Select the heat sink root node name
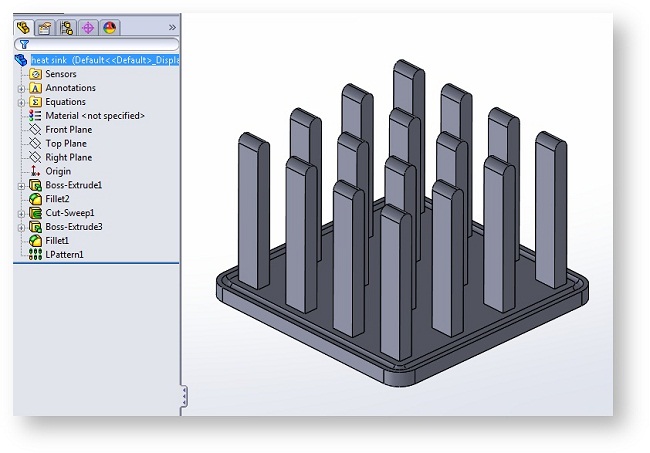The height and width of the screenshot is (453, 650). pyautogui.click(x=105, y=60)
